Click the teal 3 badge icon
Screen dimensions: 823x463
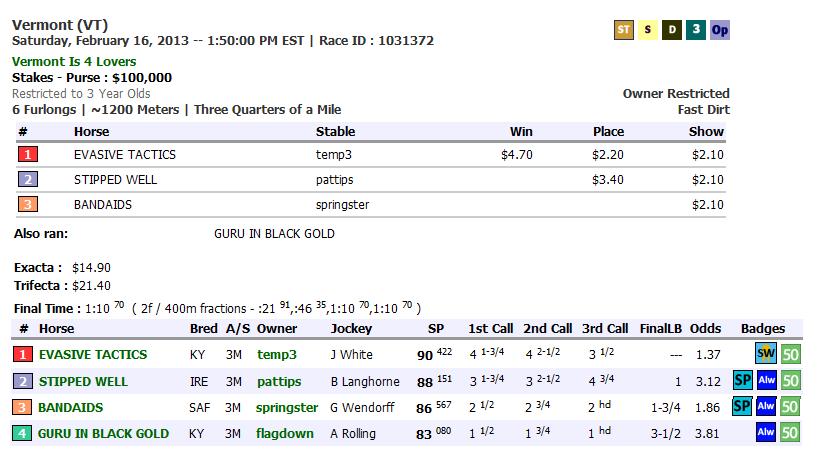[x=696, y=30]
